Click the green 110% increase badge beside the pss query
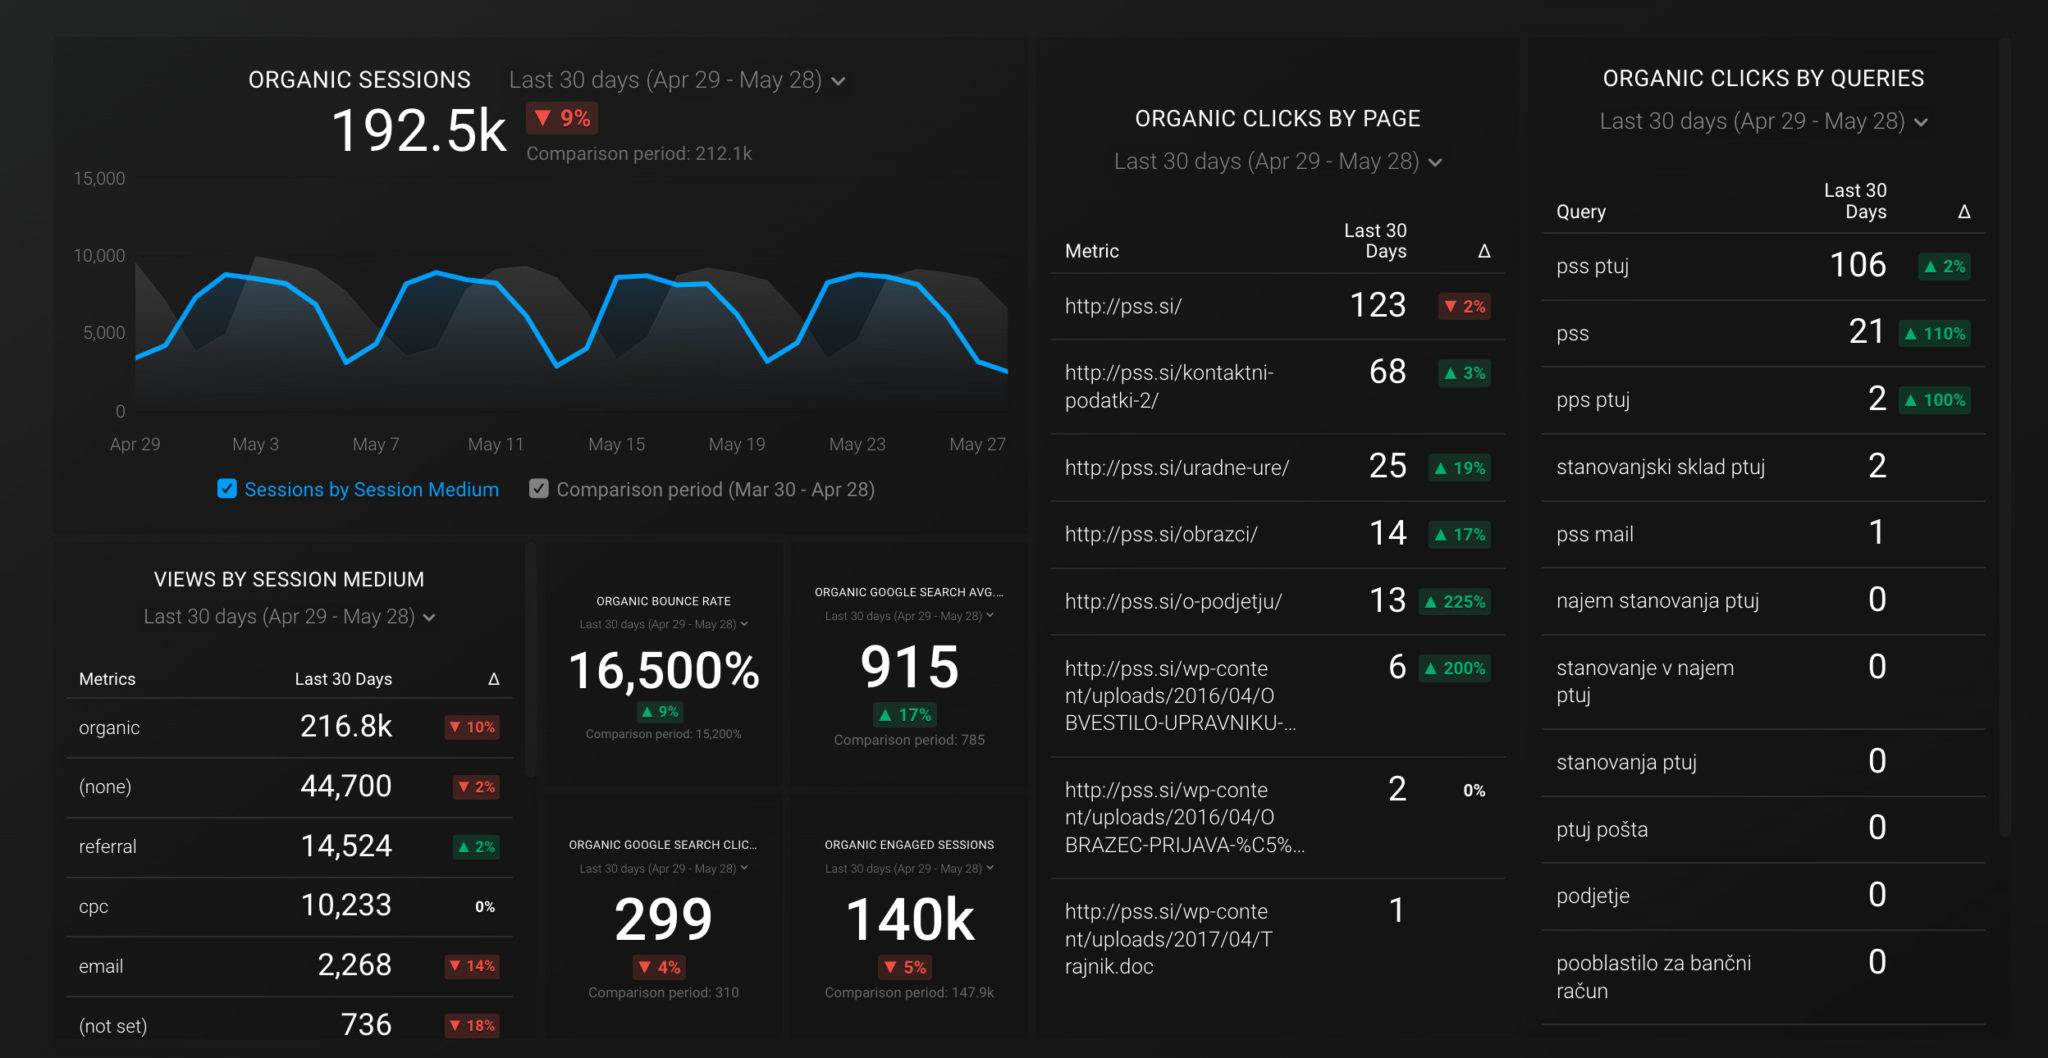 coord(1934,333)
